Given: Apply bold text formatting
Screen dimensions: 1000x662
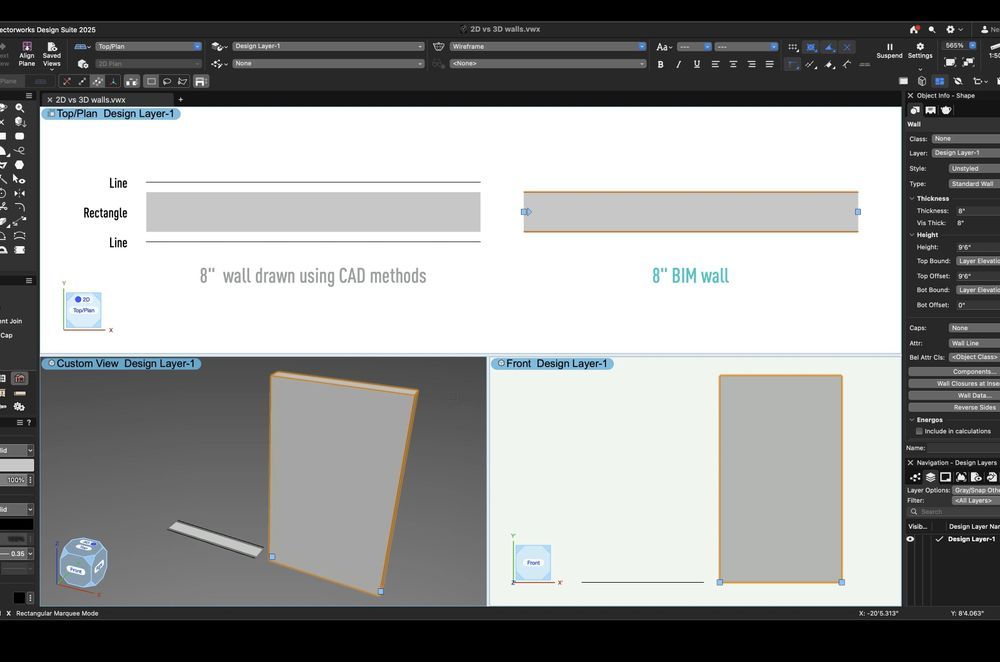Looking at the screenshot, I should (x=660, y=64).
